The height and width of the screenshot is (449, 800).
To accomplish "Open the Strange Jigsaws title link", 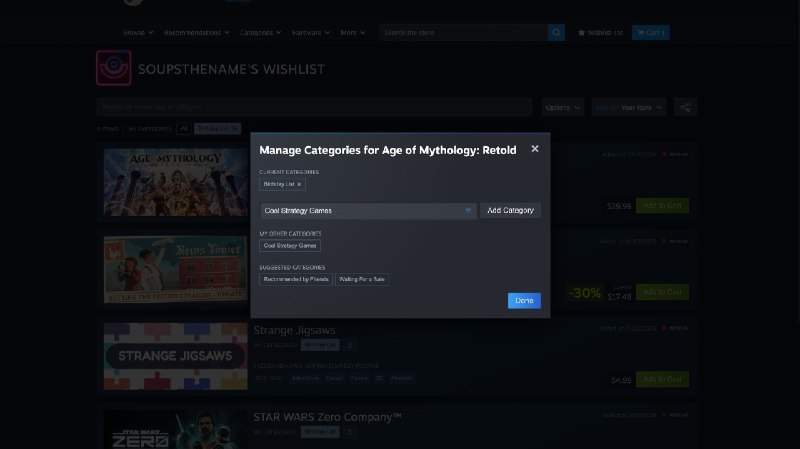I will tap(294, 330).
